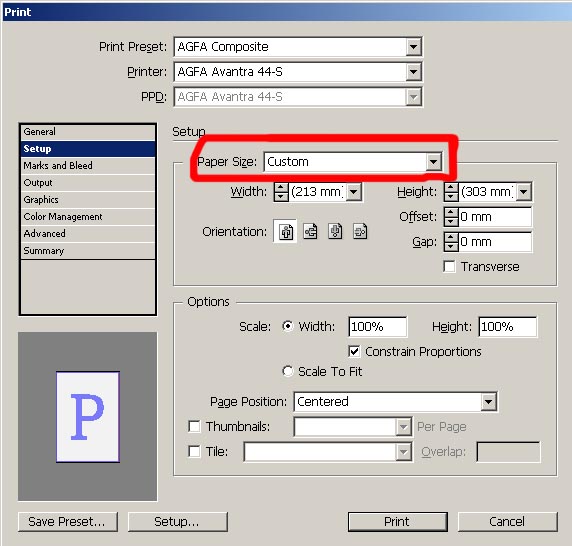Click the Gap value field

[495, 242]
